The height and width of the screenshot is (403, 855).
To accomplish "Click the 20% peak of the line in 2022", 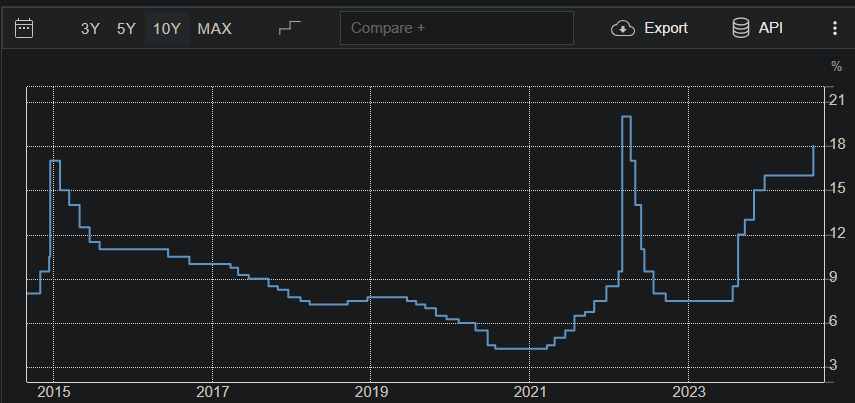I will [x=626, y=117].
